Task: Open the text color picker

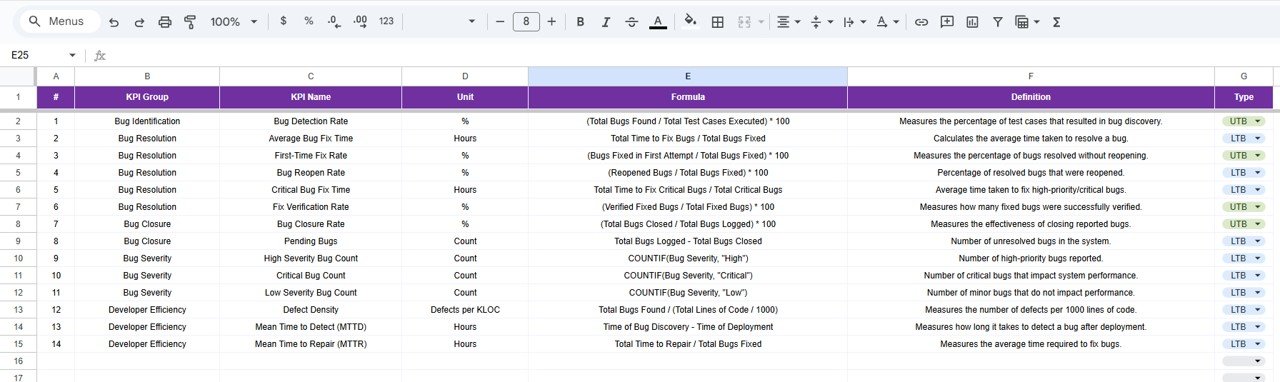Action: point(657,21)
